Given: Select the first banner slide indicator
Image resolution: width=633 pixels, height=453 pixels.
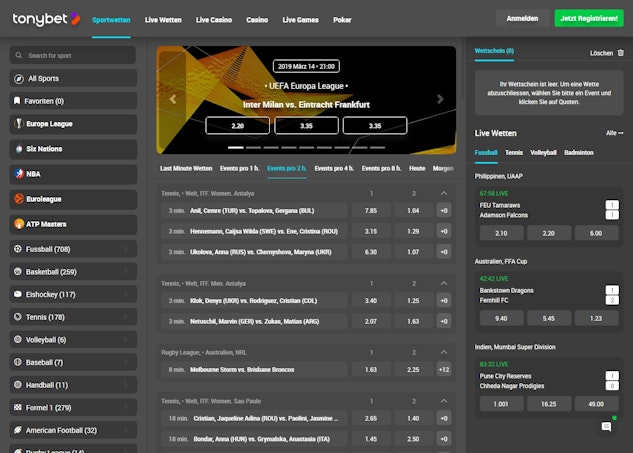Looking at the screenshot, I should [x=236, y=147].
